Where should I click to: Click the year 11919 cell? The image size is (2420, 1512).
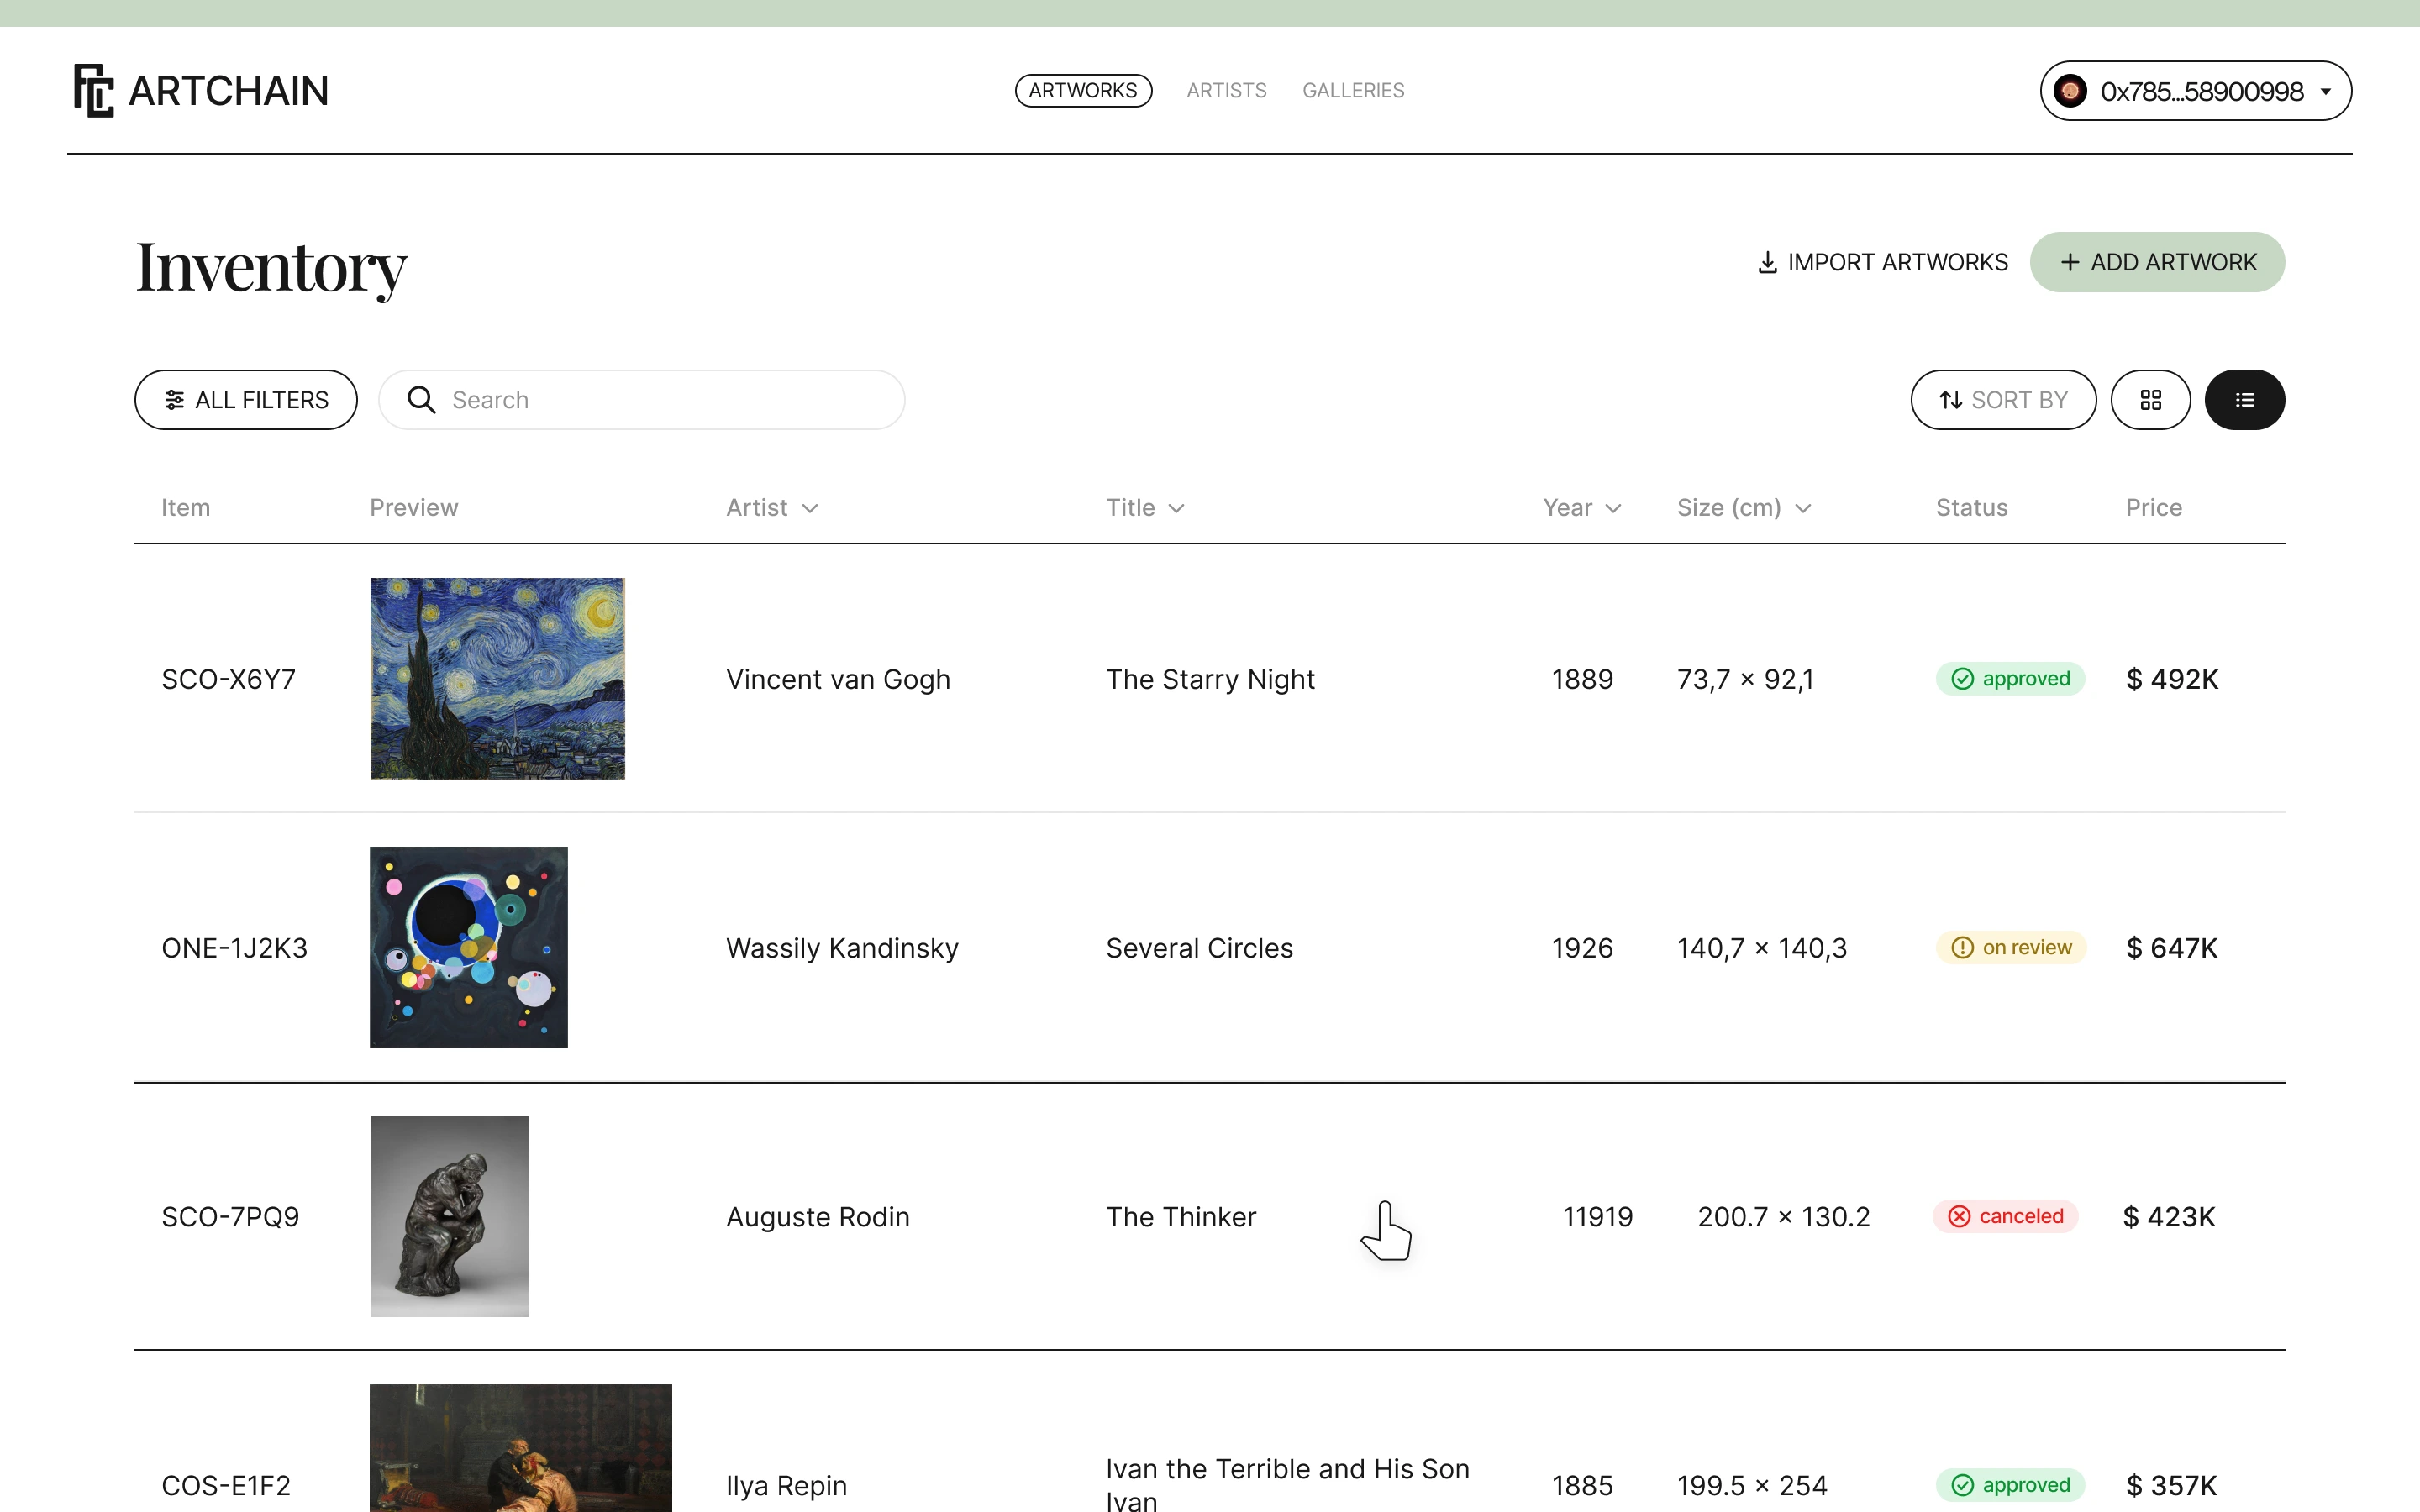[x=1597, y=1217]
